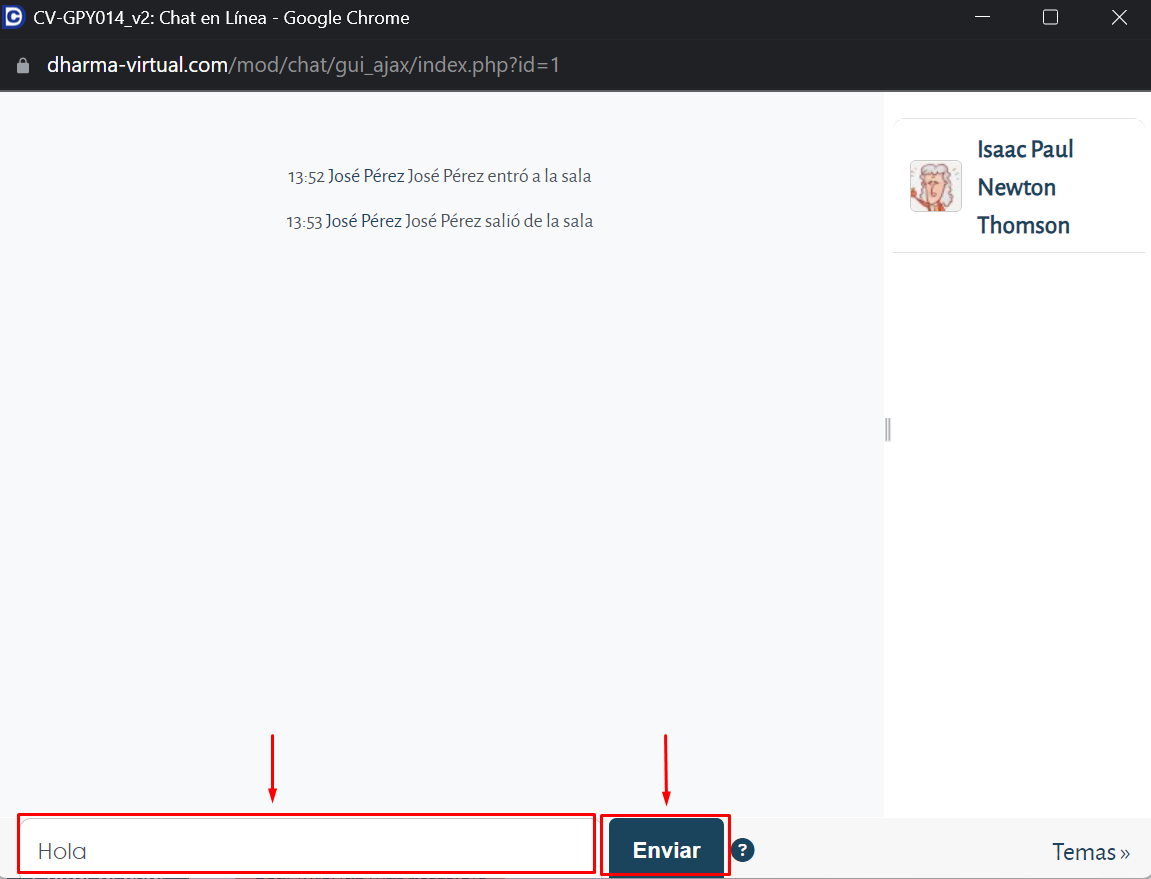Click the dharma-virtual.com domain in address bar
This screenshot has height=879, width=1151.
click(137, 66)
